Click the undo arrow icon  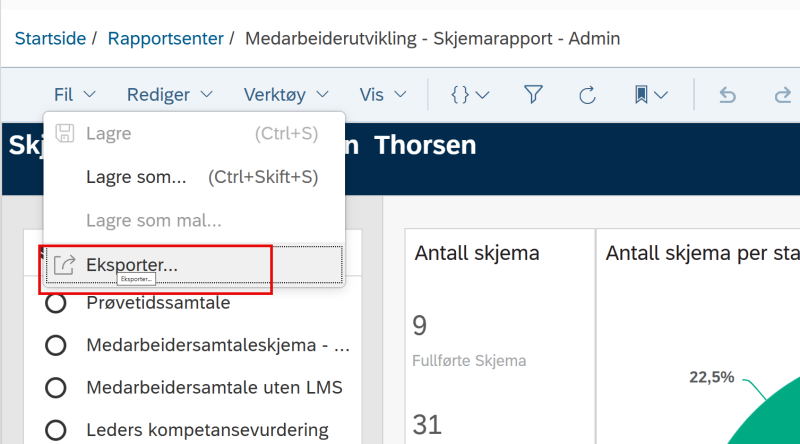728,95
